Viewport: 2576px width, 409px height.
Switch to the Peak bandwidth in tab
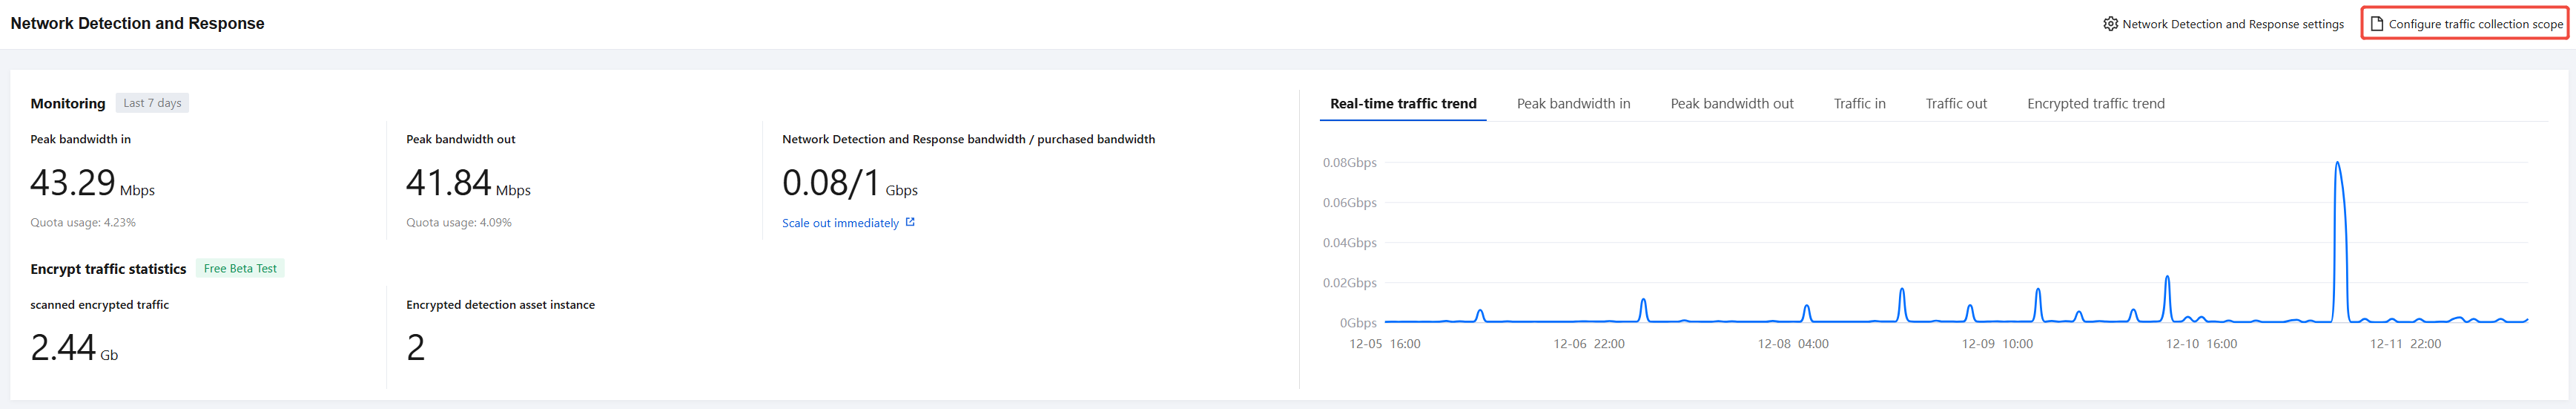pyautogui.click(x=1573, y=103)
